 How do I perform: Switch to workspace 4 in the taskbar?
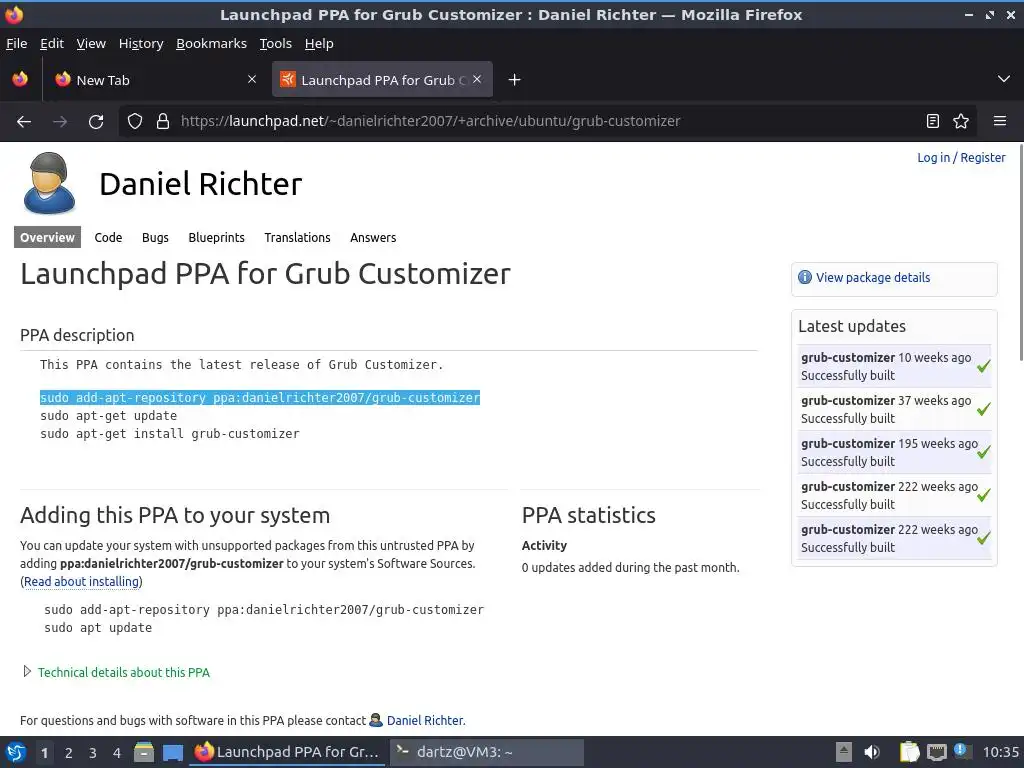(x=117, y=753)
